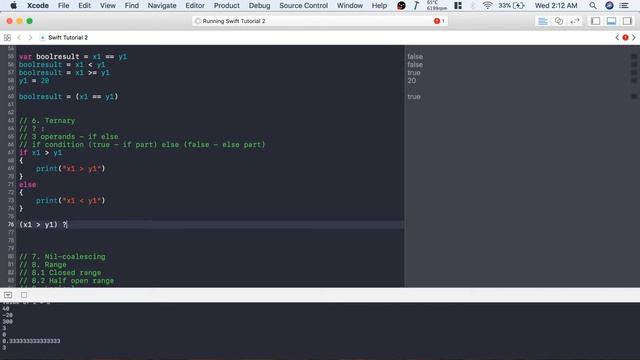Image resolution: width=640 pixels, height=360 pixels.
Task: Click console output 0.333333333333333
Action: pos(31,341)
